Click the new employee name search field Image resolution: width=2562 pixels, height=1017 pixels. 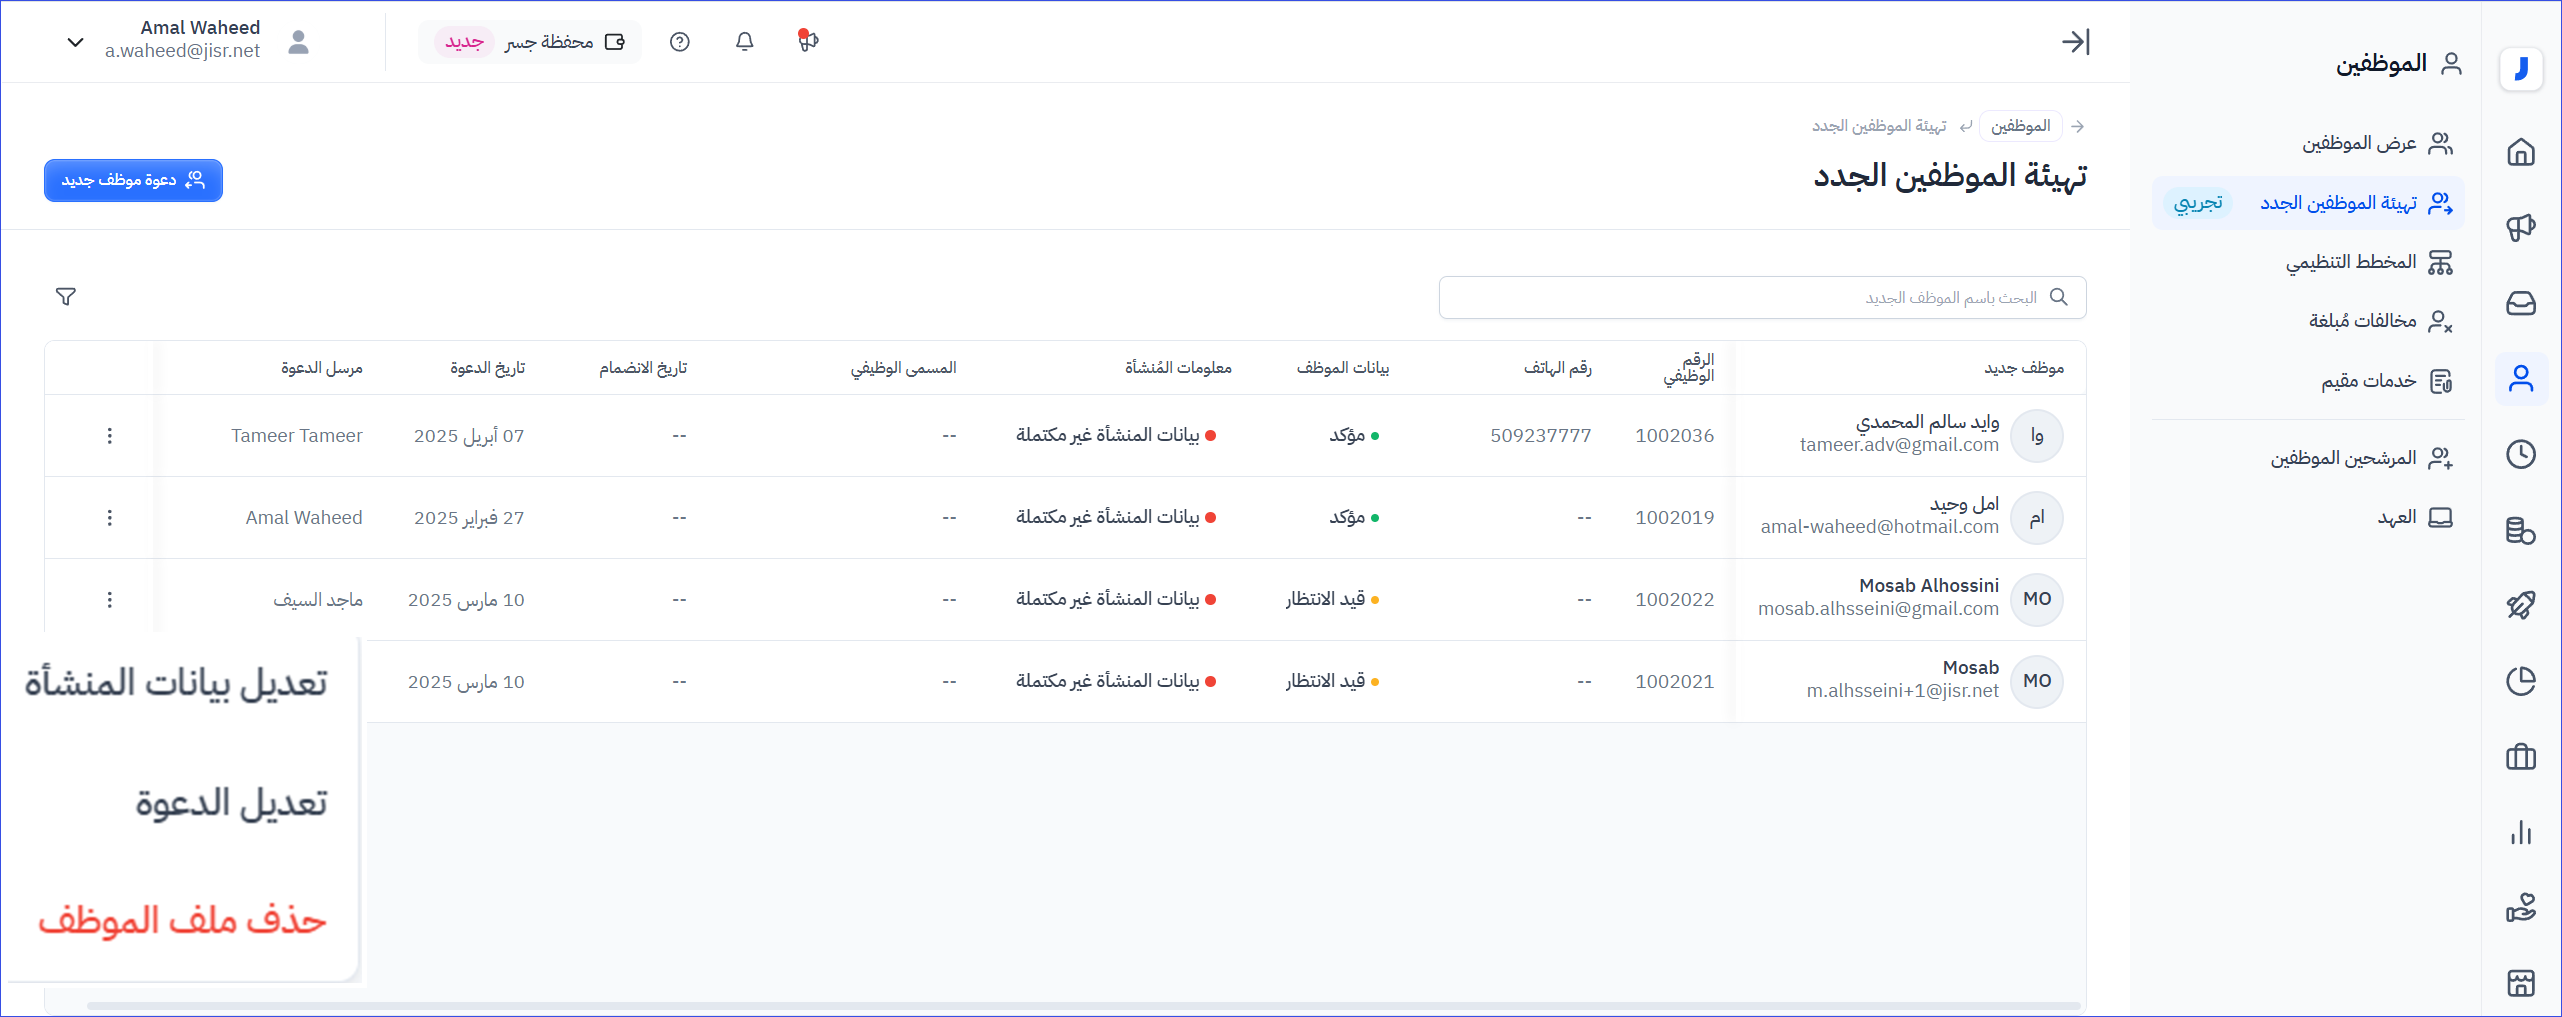[x=1750, y=298]
